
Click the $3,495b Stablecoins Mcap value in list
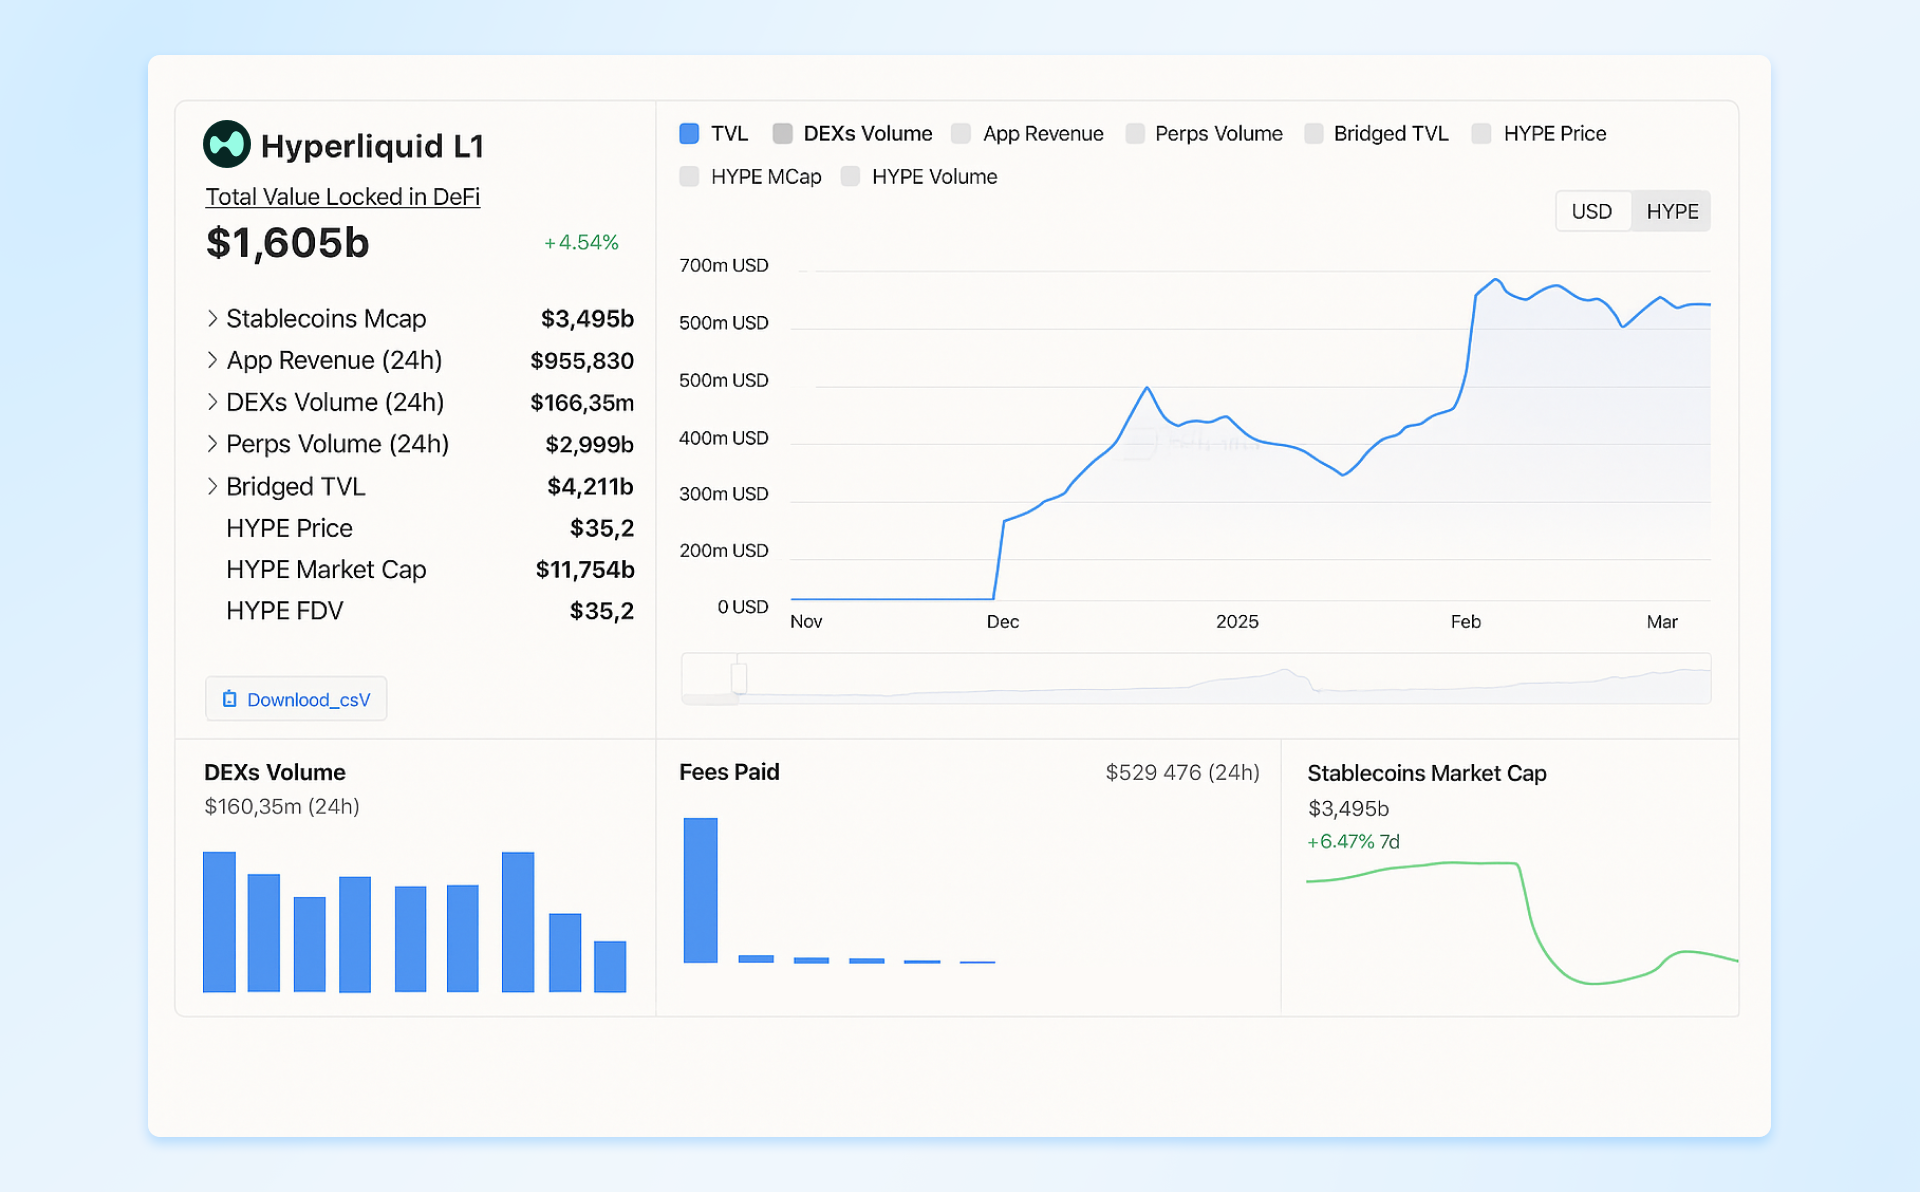point(587,319)
